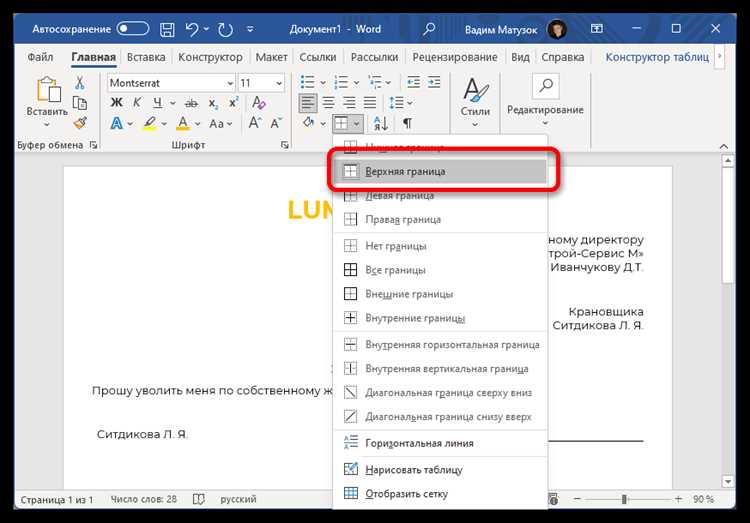The image size is (750, 523).
Task: Select Нет границы menu entry
Action: [x=440, y=246]
